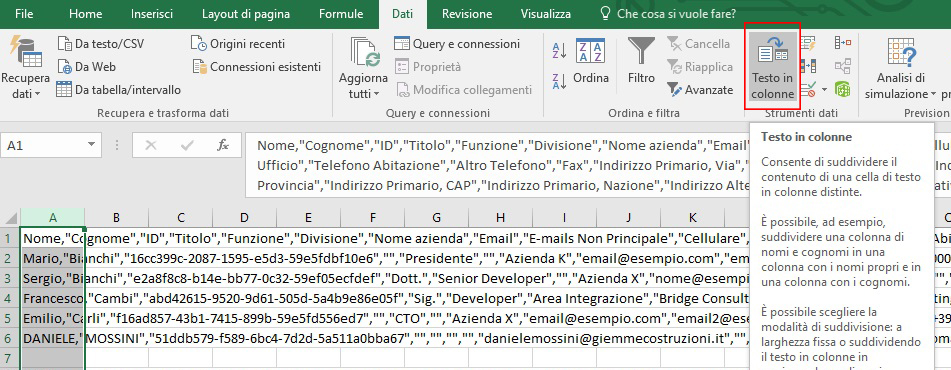This screenshot has width=951, height=370.
Task: Select the Dati tab
Action: (403, 13)
